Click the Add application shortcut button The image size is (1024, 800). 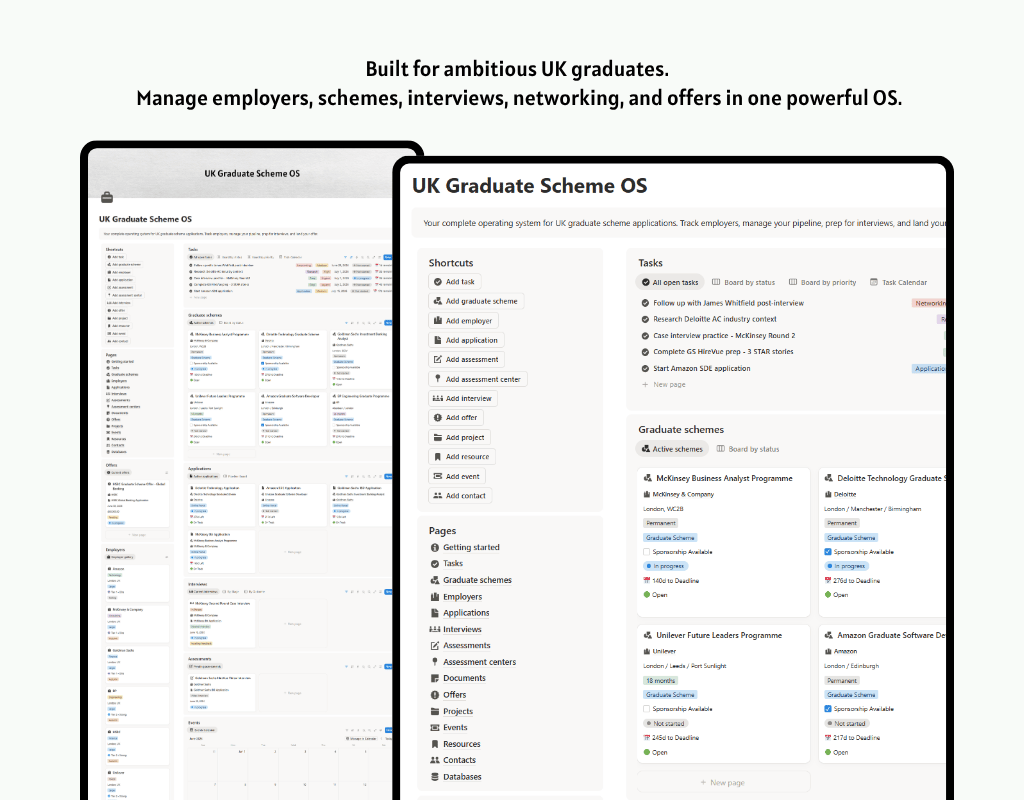tap(466, 340)
